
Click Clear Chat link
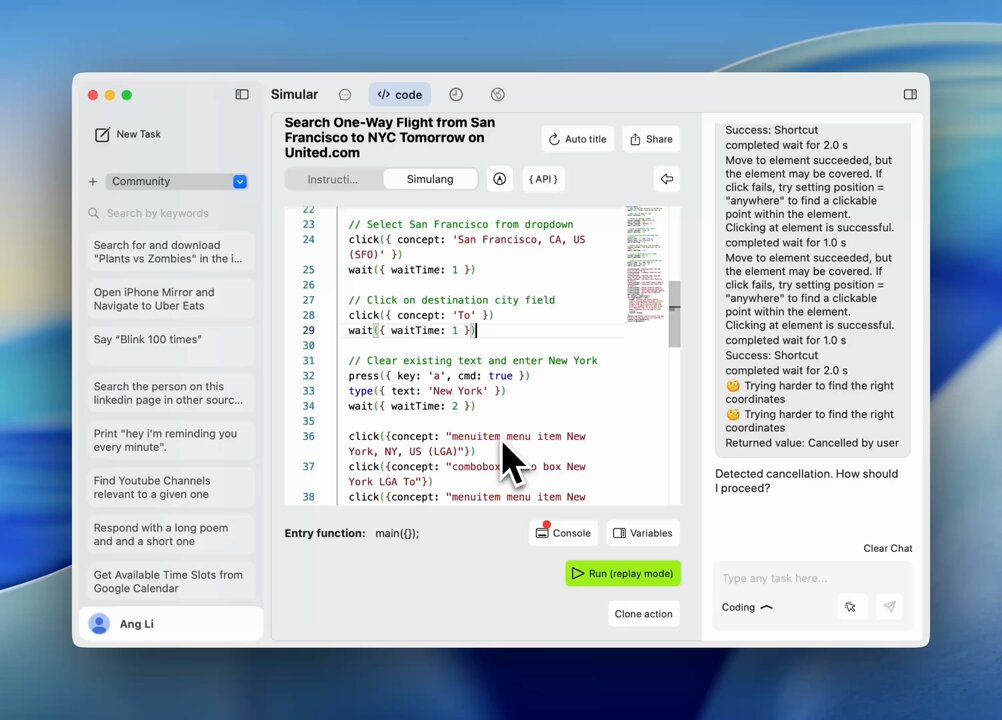pyautogui.click(x=888, y=548)
